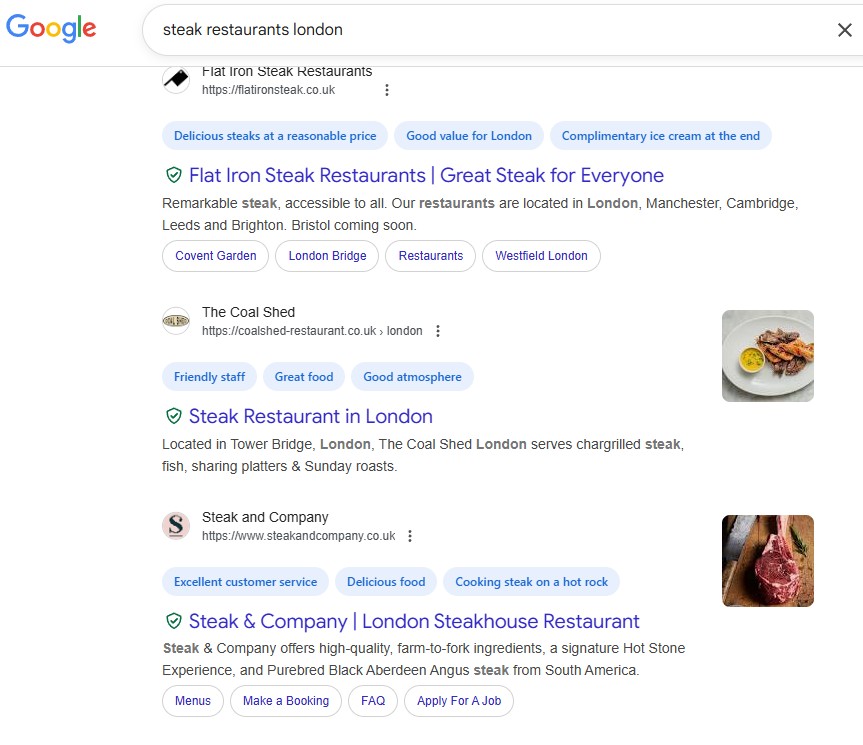Click the raw steak thumbnail image
Image resolution: width=863 pixels, height=745 pixels.
[x=768, y=561]
